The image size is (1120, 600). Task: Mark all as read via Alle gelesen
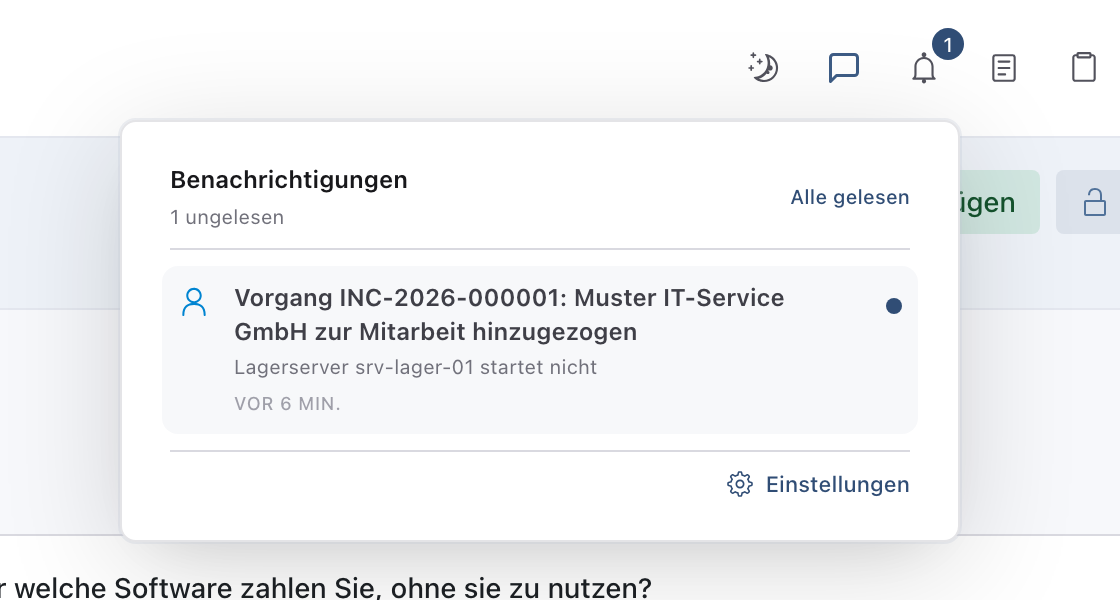pyautogui.click(x=850, y=197)
